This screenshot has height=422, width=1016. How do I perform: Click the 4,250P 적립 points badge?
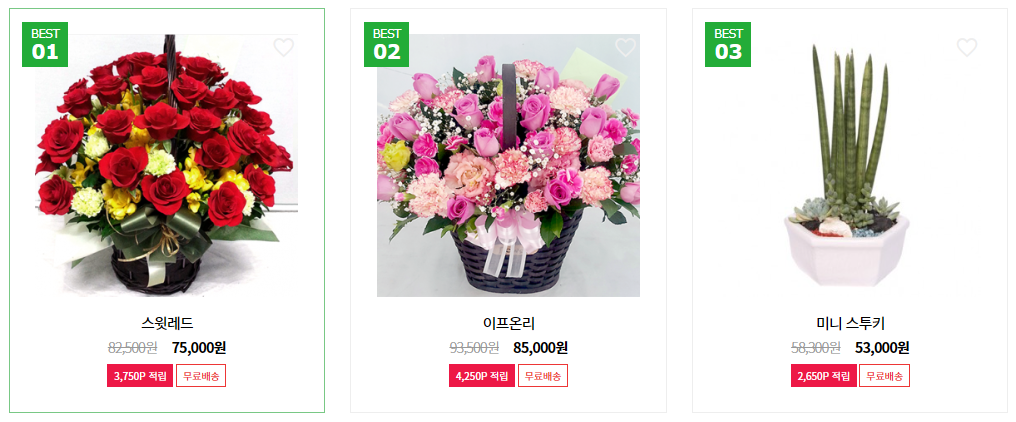point(482,375)
